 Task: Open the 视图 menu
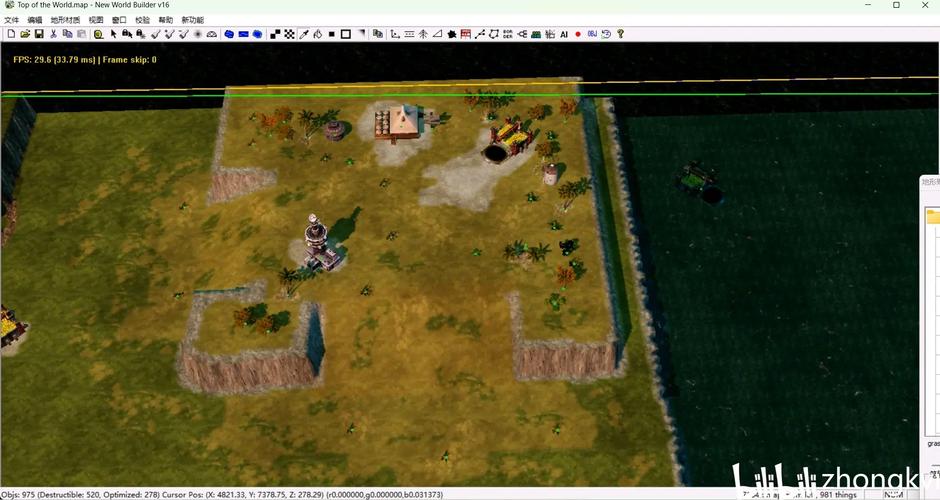click(96, 20)
